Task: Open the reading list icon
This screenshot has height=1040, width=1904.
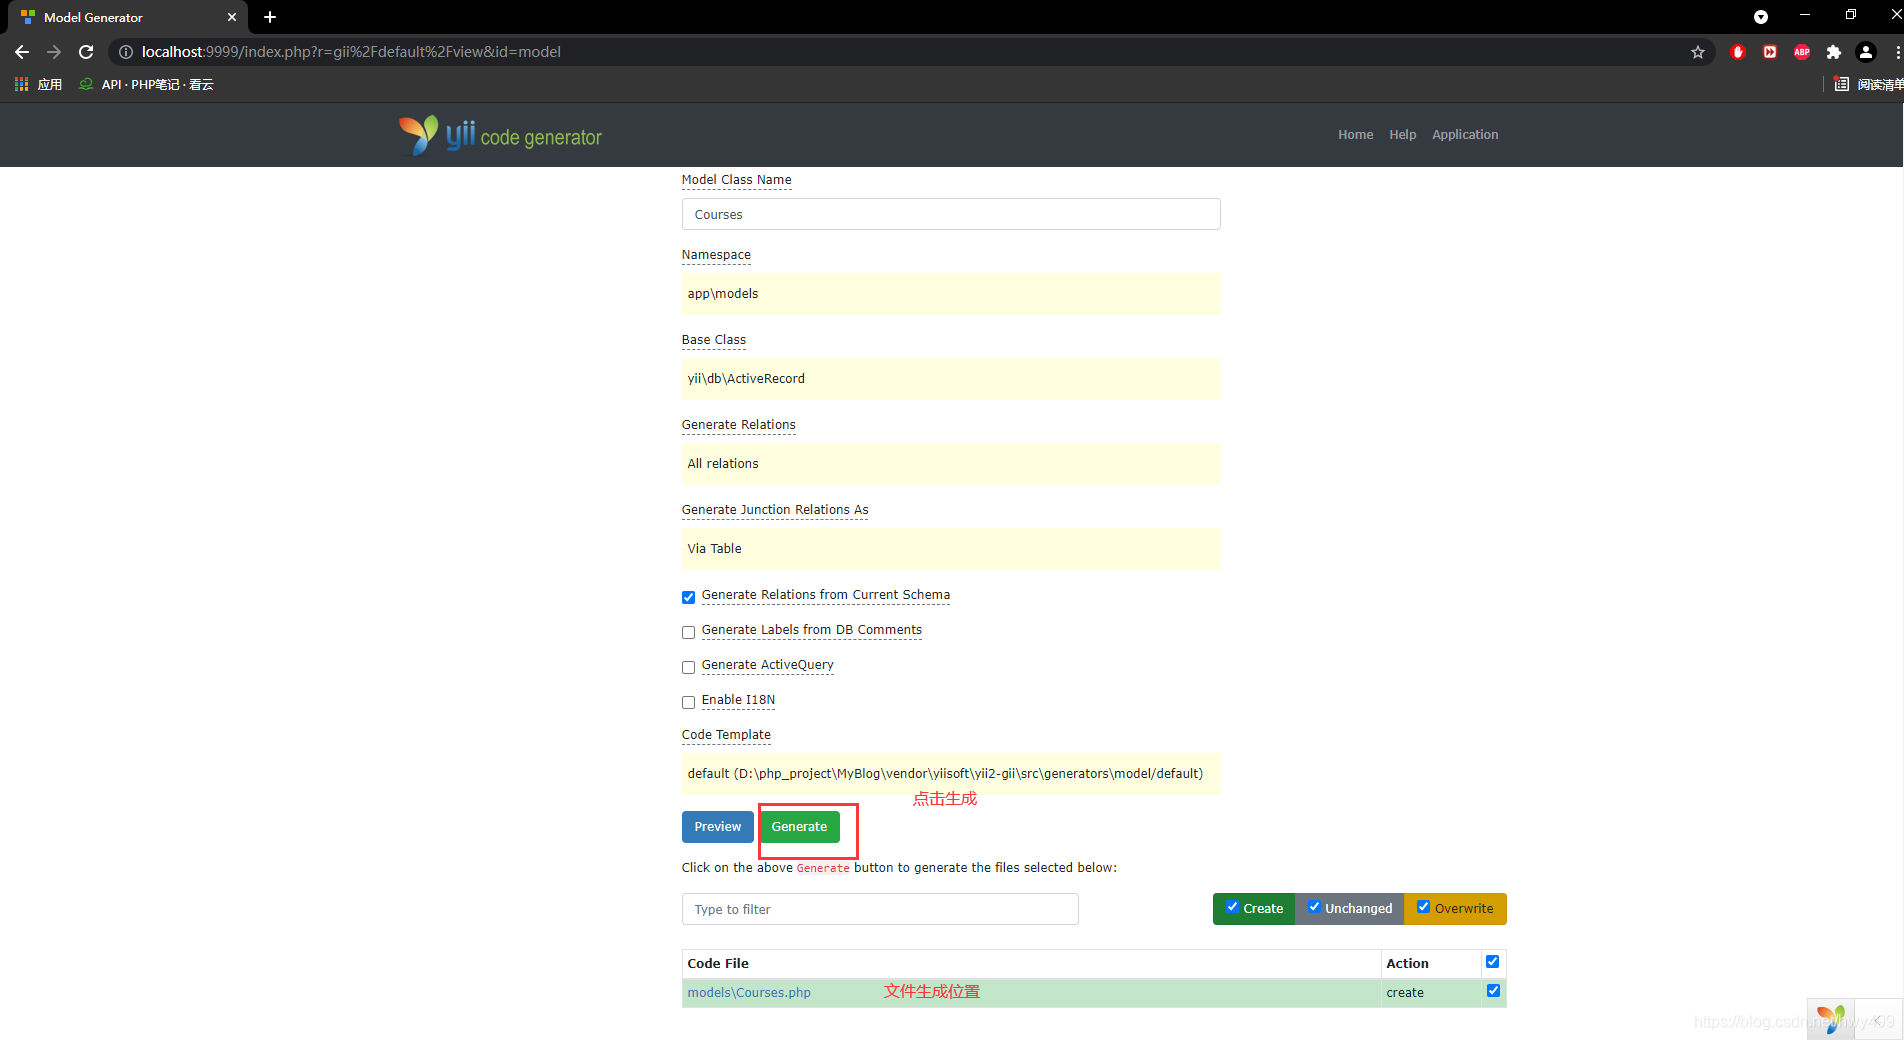Action: pyautogui.click(x=1842, y=84)
